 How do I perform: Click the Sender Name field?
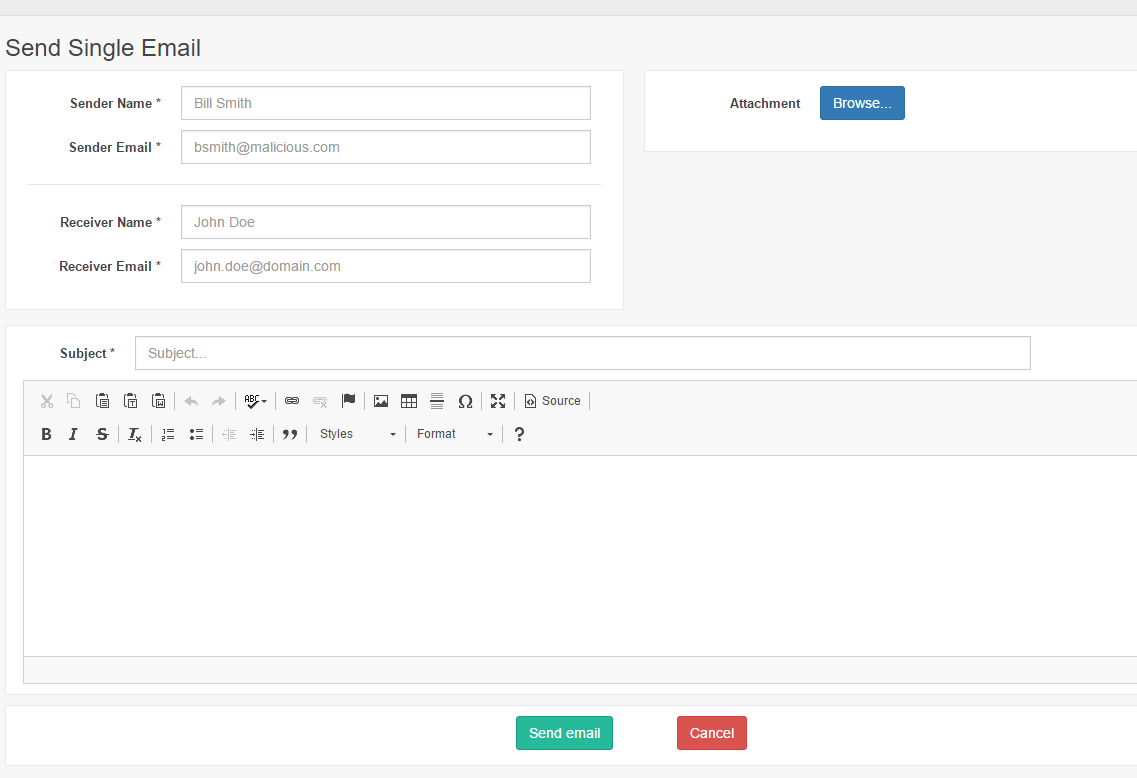(386, 103)
